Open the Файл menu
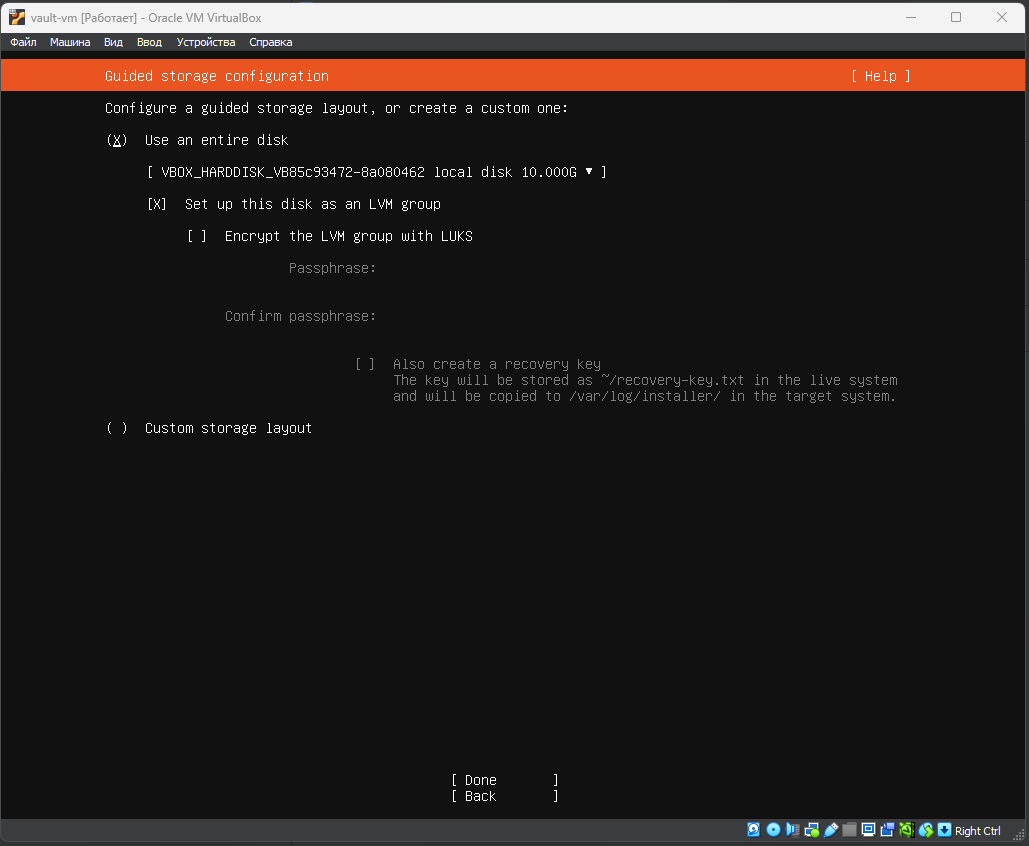The width and height of the screenshot is (1029, 846). (23, 42)
